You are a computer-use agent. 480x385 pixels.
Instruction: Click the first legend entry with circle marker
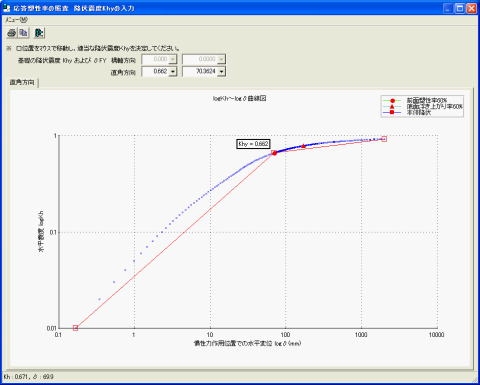pyautogui.click(x=422, y=100)
